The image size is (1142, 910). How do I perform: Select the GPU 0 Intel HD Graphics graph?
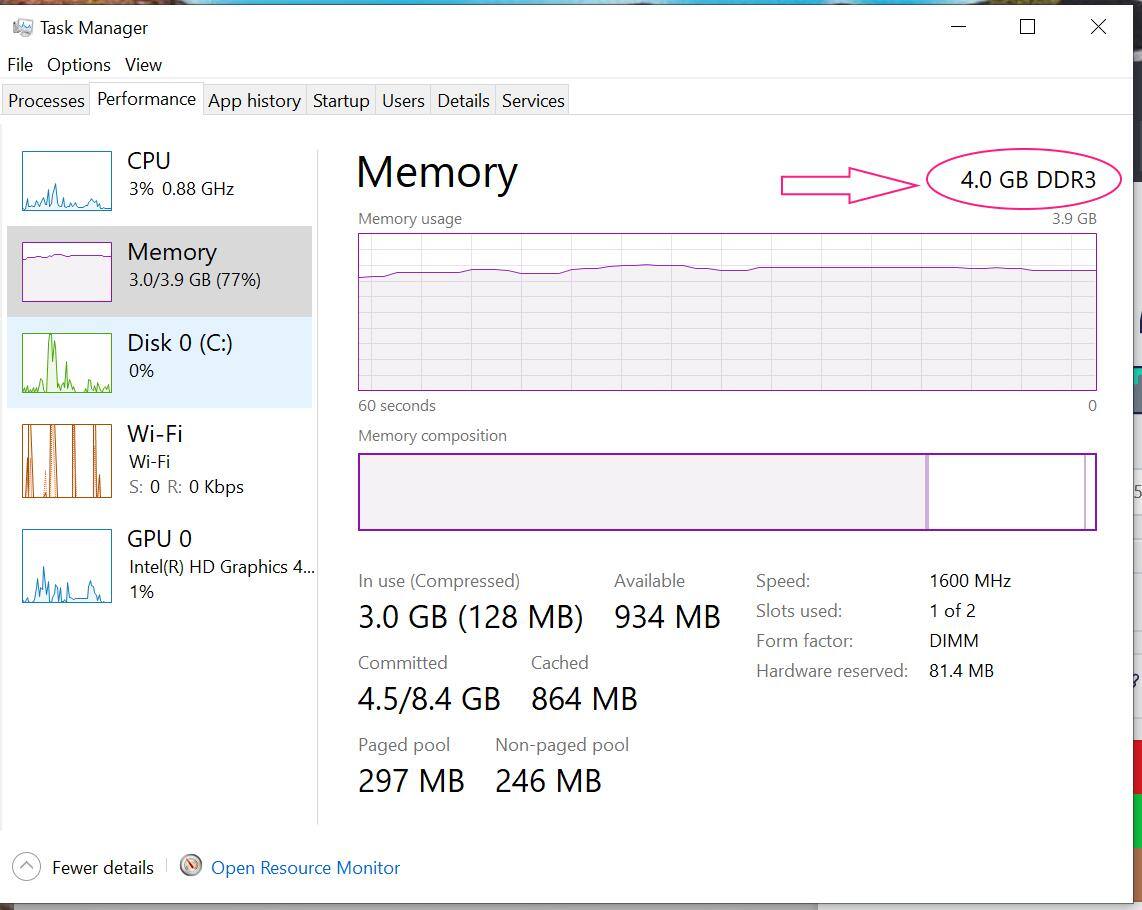coord(67,566)
